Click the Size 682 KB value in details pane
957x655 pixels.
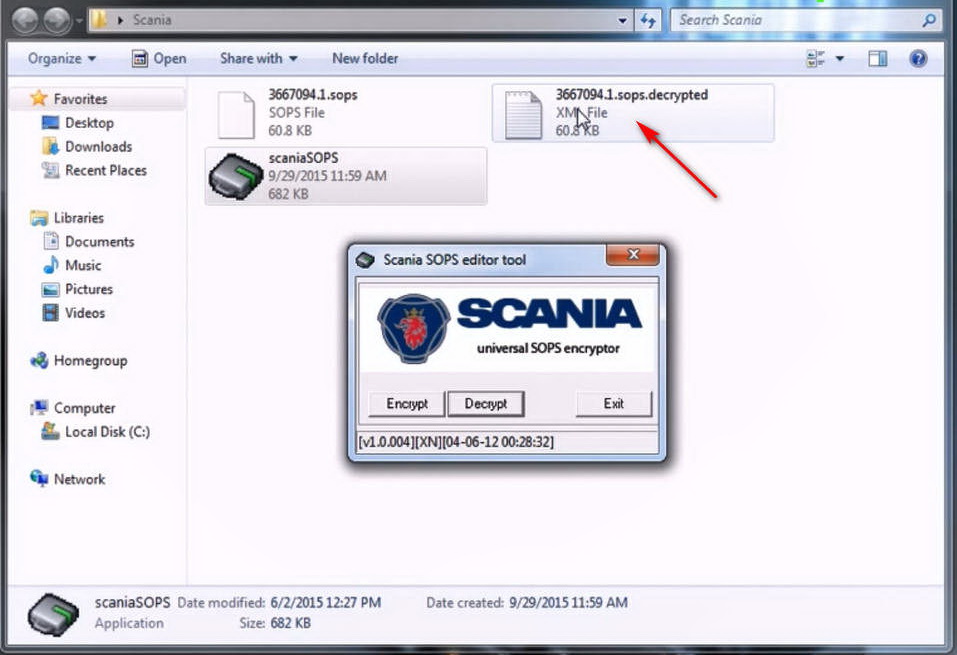[x=291, y=623]
